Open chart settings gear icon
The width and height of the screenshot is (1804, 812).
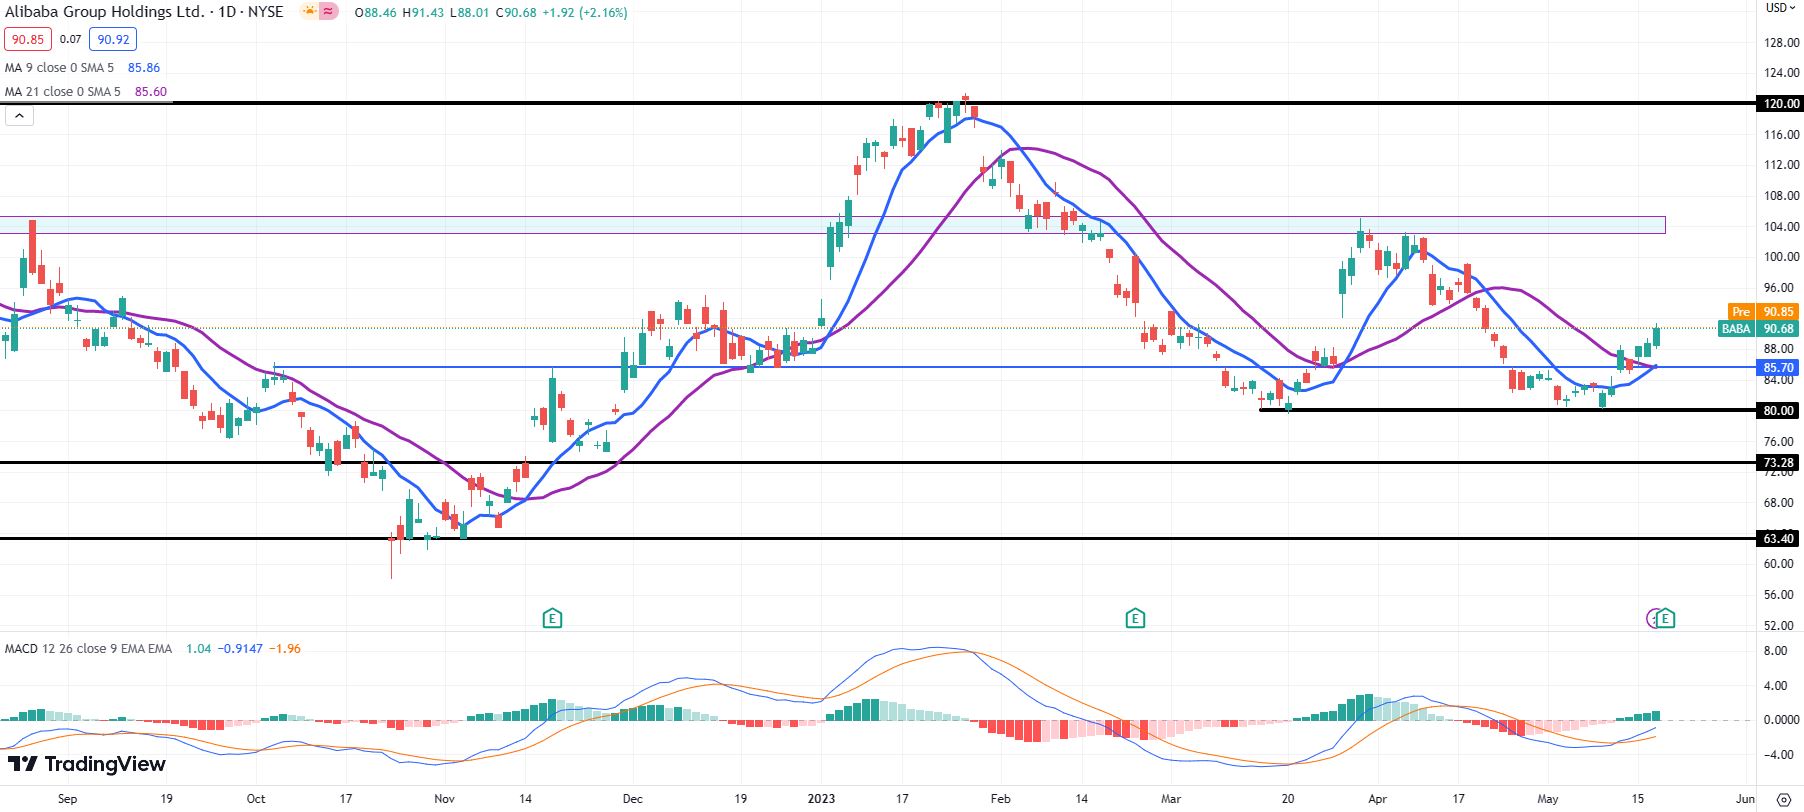click(x=1783, y=799)
